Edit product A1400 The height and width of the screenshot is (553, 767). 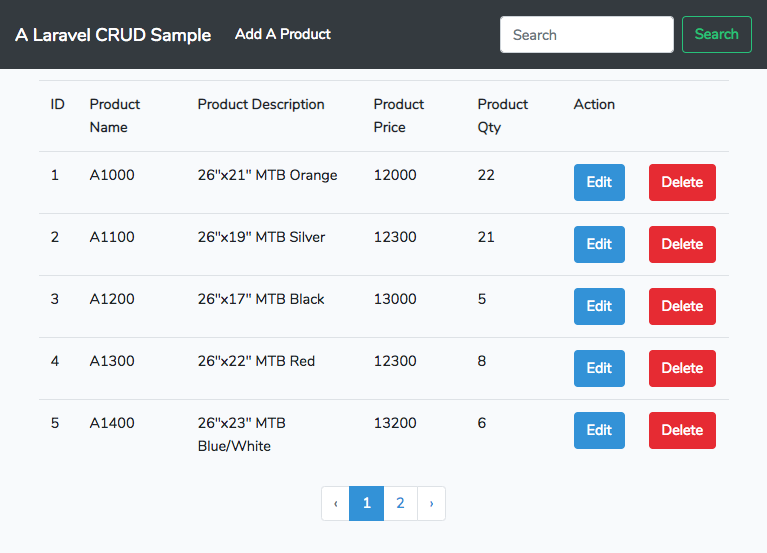pos(599,430)
